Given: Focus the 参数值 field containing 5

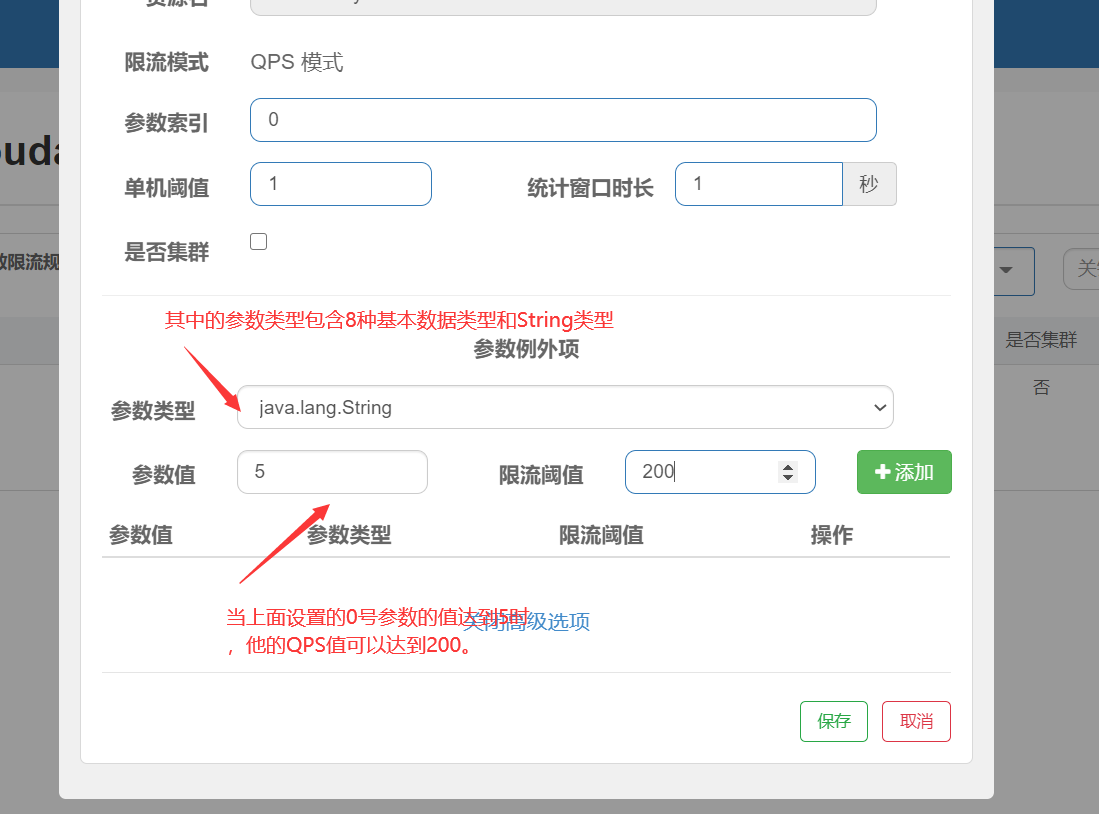Looking at the screenshot, I should tap(332, 472).
